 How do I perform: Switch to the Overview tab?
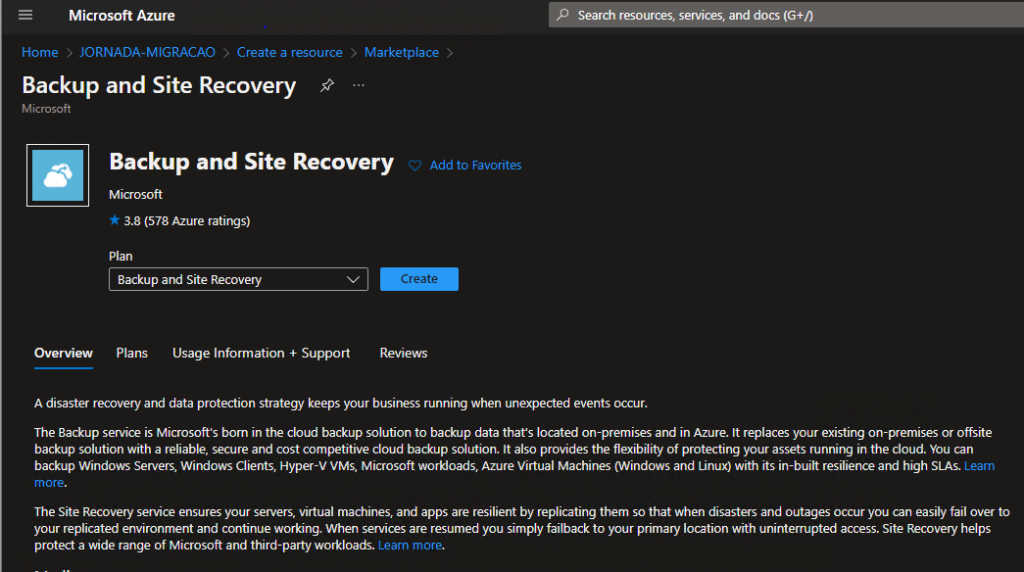pos(63,353)
